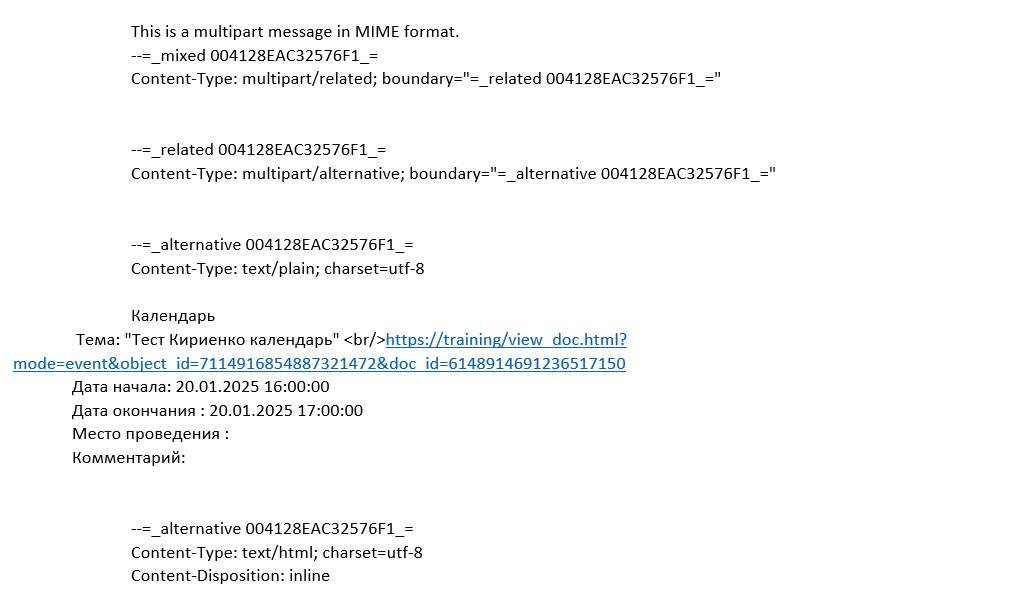Click the "Content-Disposition: inline" line

(x=230, y=576)
